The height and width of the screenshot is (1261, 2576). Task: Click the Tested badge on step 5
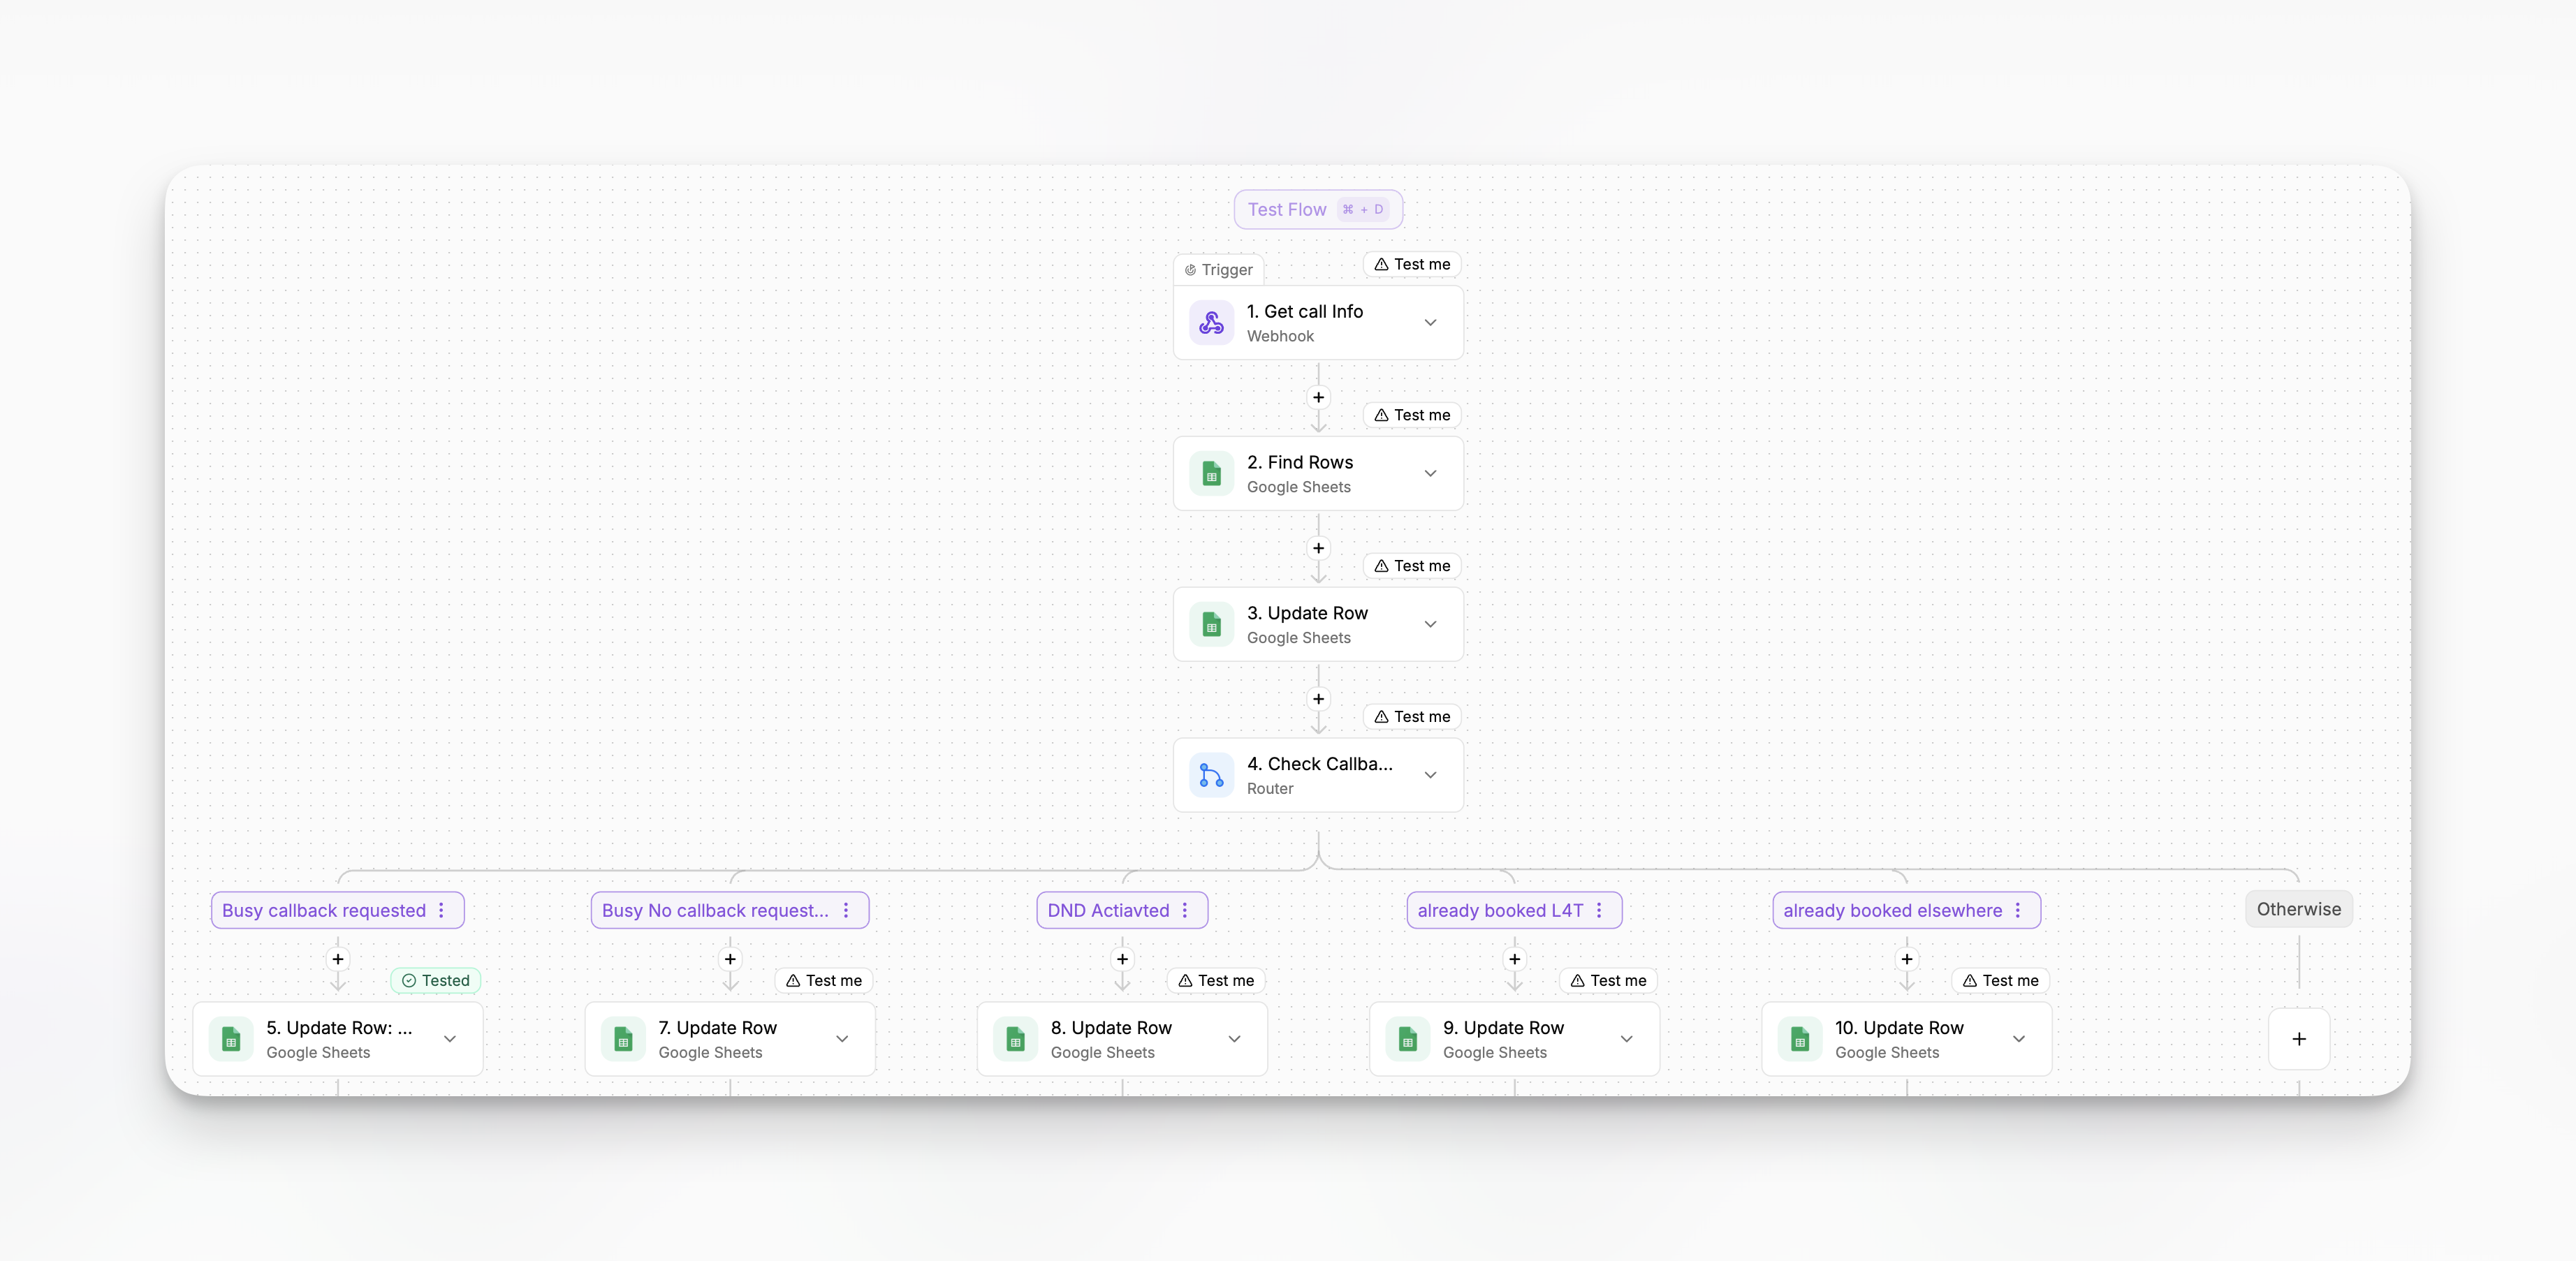click(435, 980)
